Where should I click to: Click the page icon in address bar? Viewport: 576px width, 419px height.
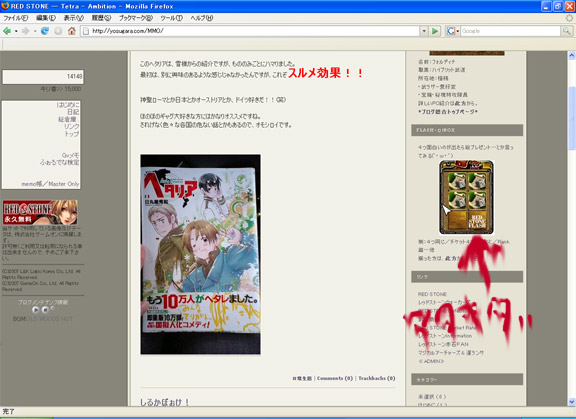(86, 31)
